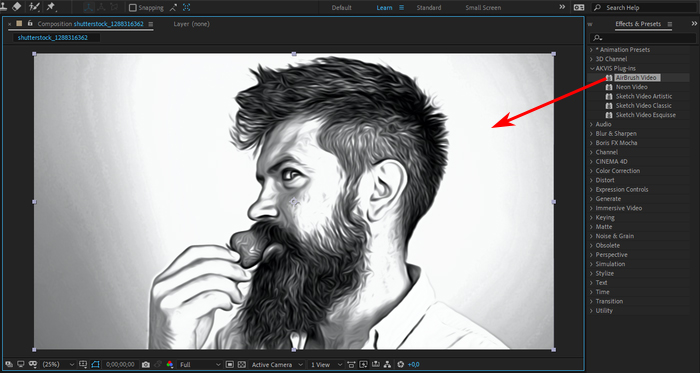
Task: Expand the Audio effects category
Action: click(x=592, y=124)
